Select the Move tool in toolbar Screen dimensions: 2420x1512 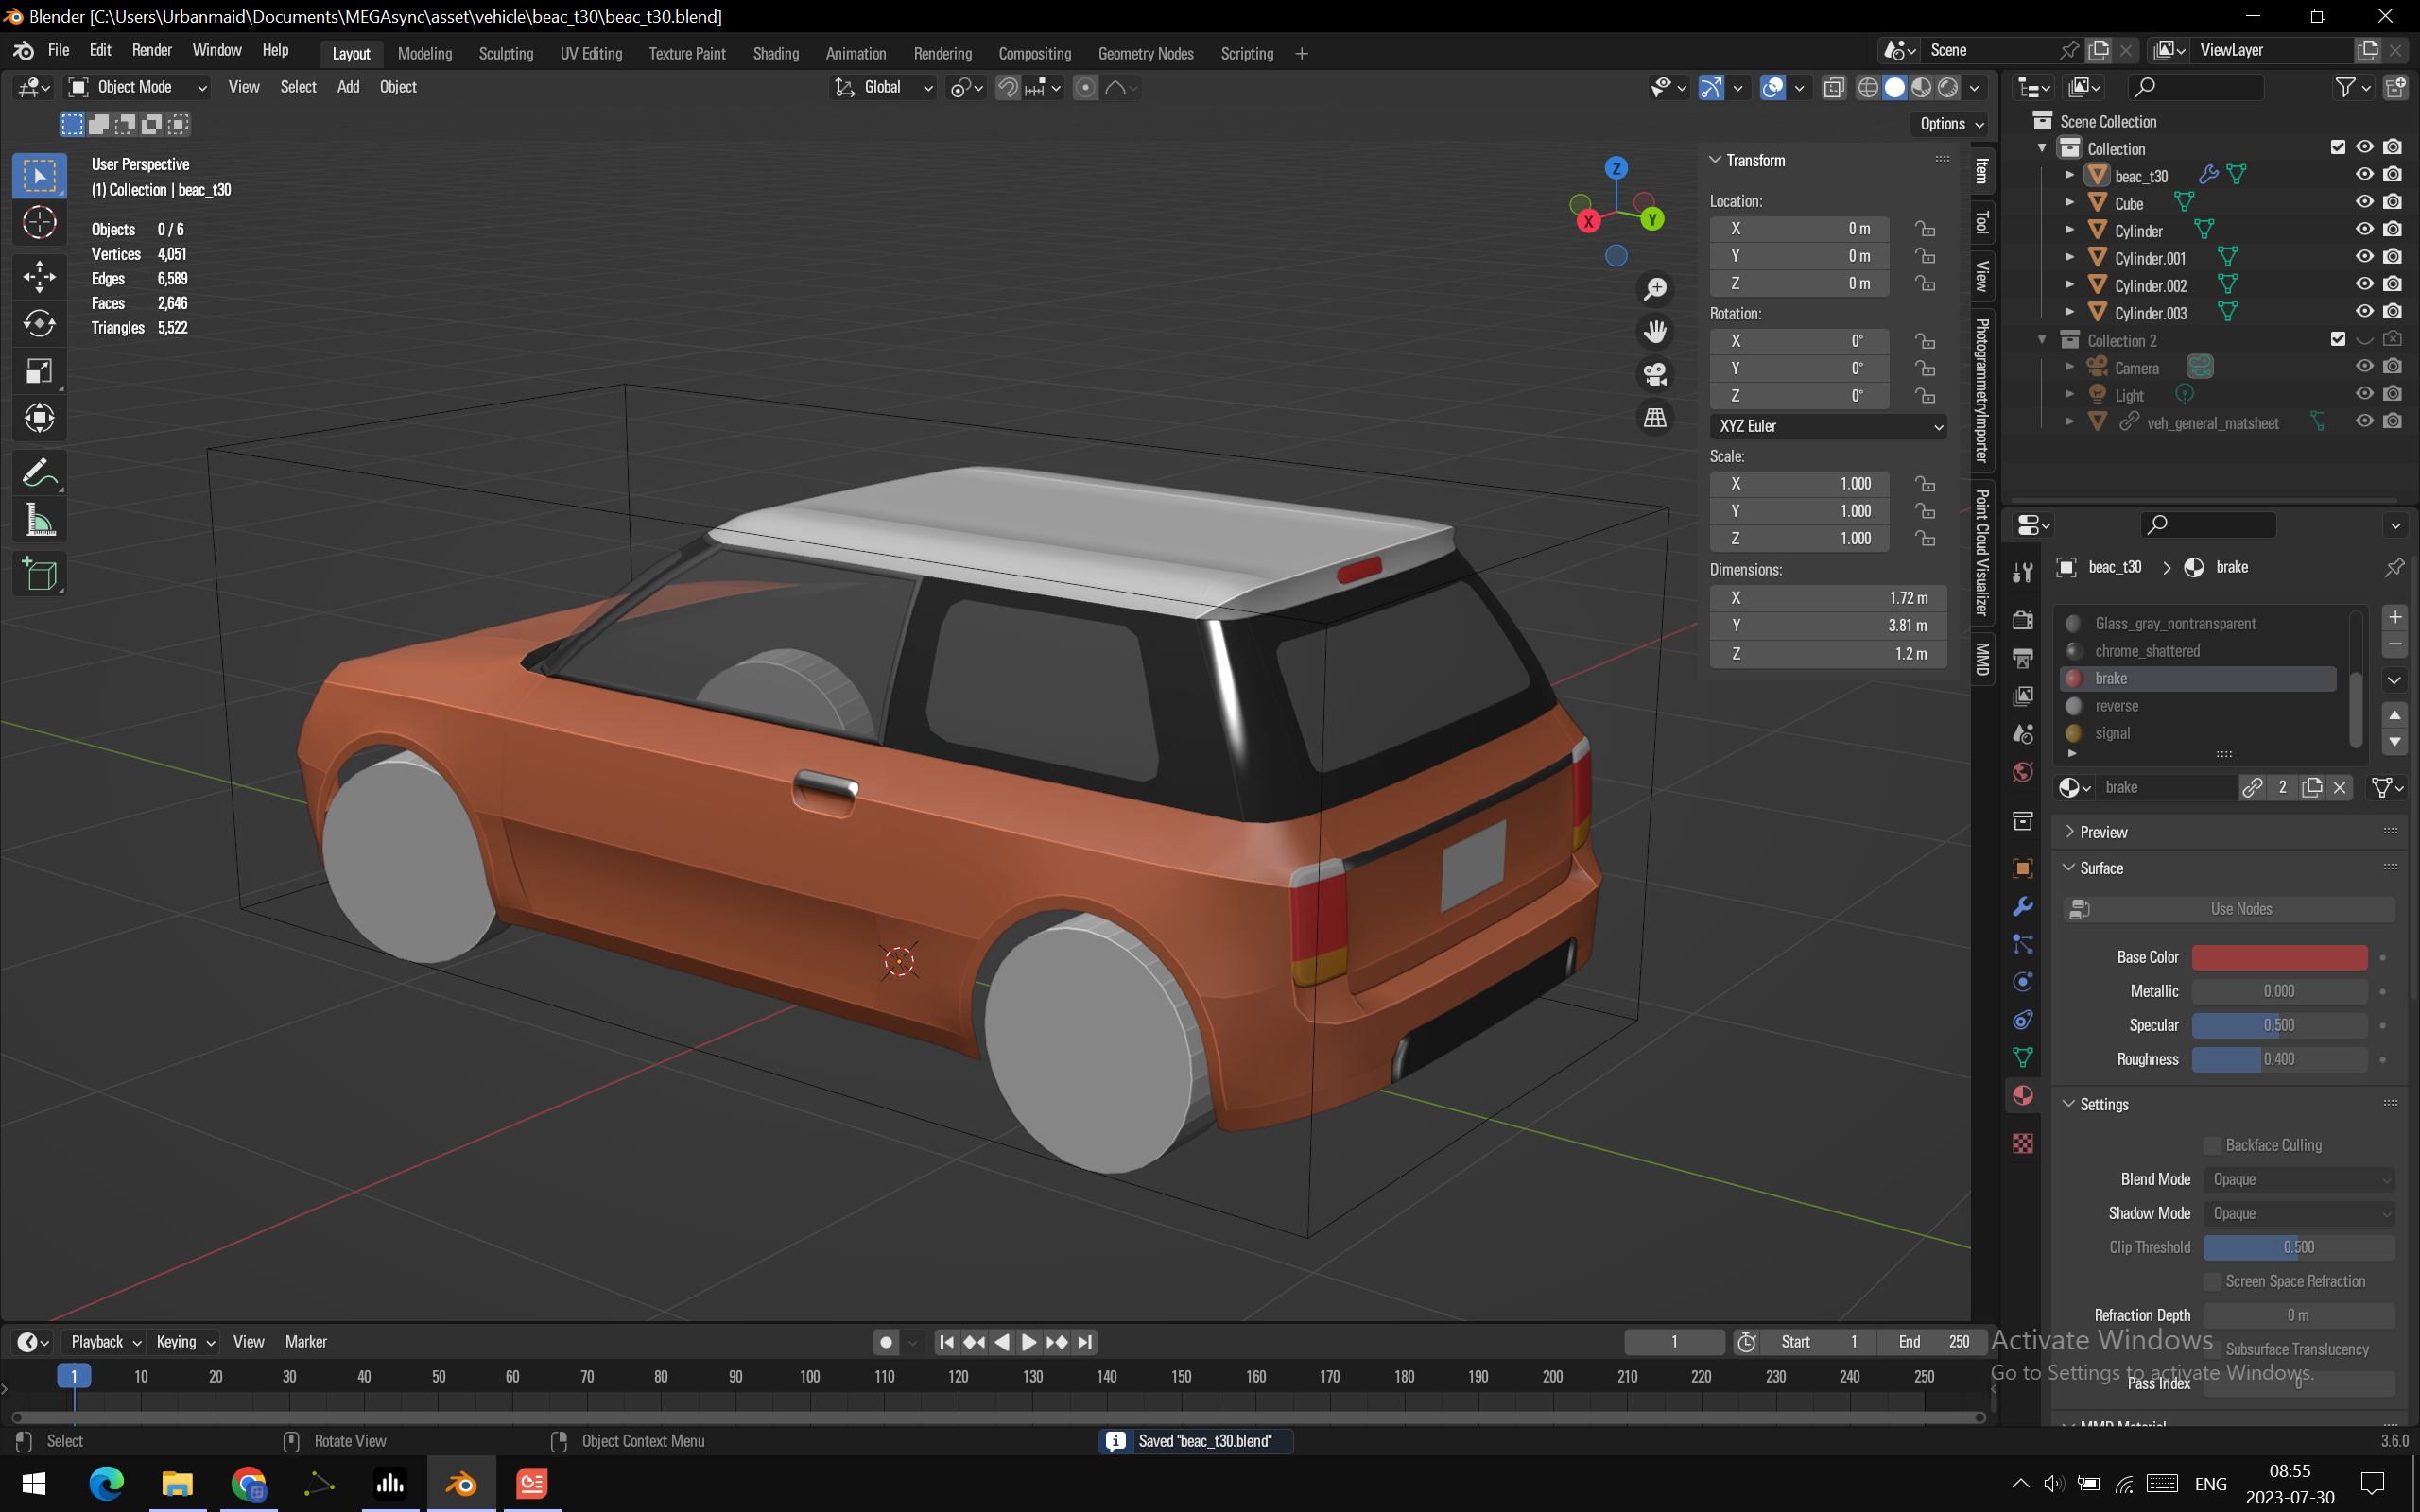point(39,276)
